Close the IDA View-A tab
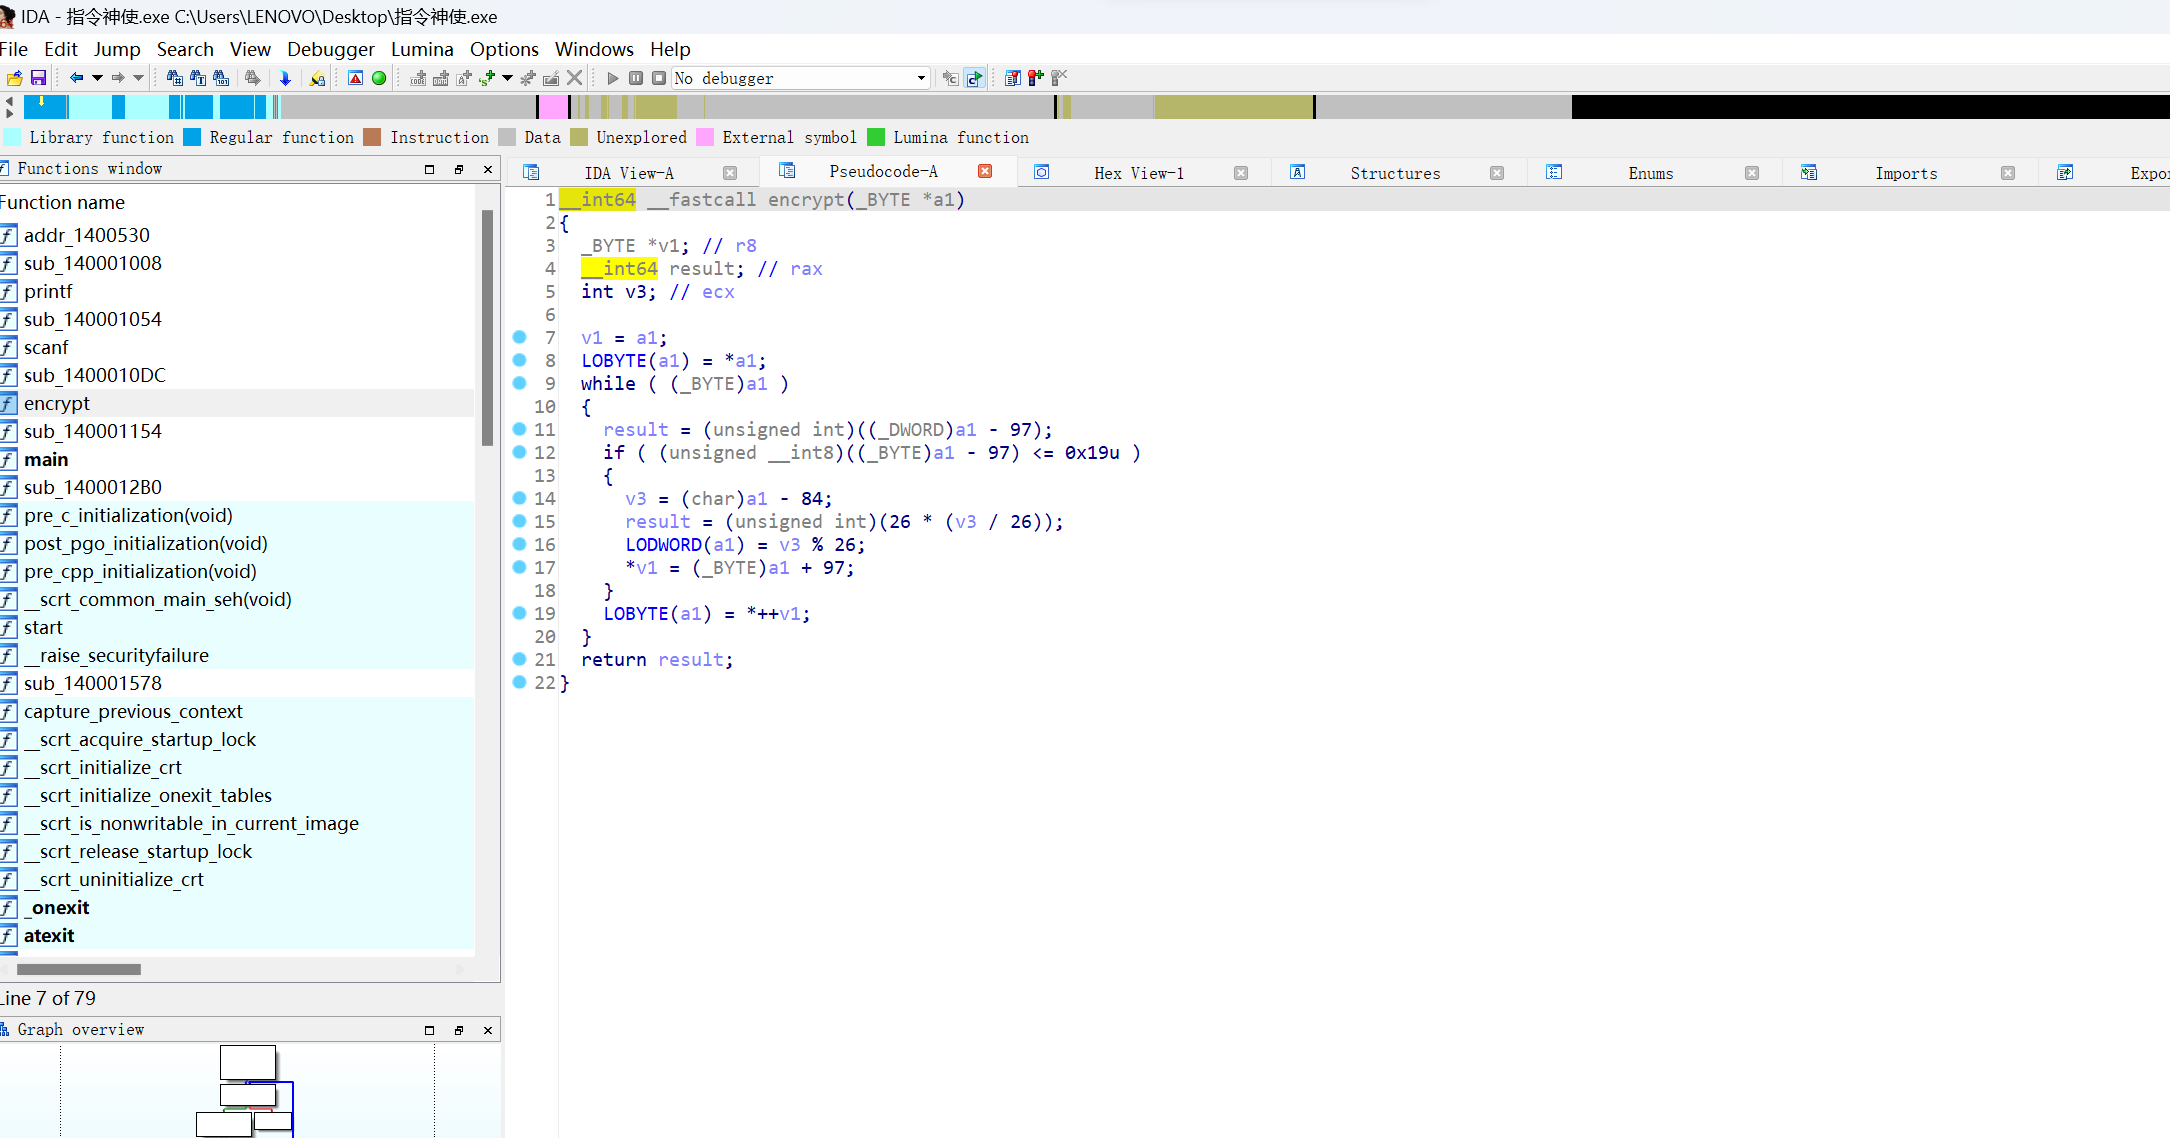The width and height of the screenshot is (2170, 1138). click(x=730, y=173)
